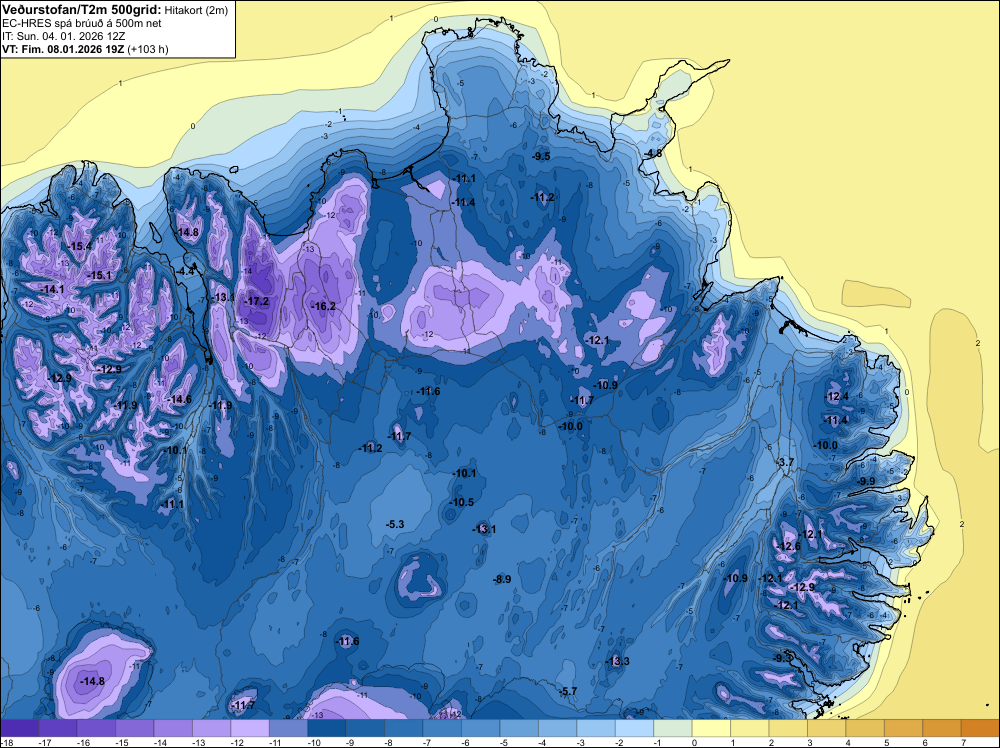Click the -15.1 temperature label
The width and height of the screenshot is (1000, 748).
point(99,275)
